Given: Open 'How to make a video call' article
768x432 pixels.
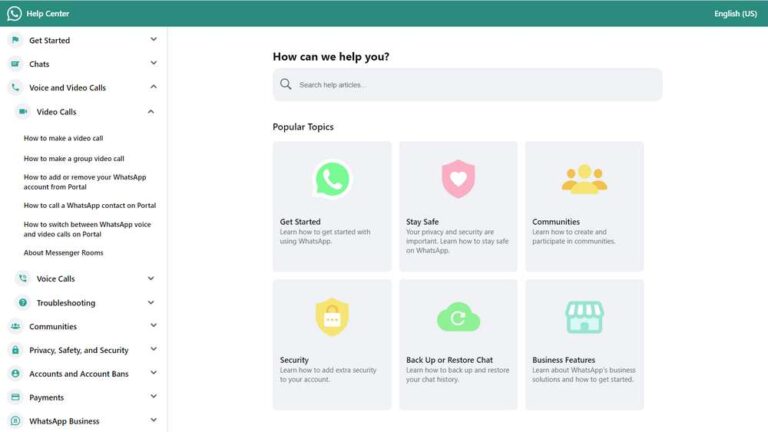Looking at the screenshot, I should point(63,138).
